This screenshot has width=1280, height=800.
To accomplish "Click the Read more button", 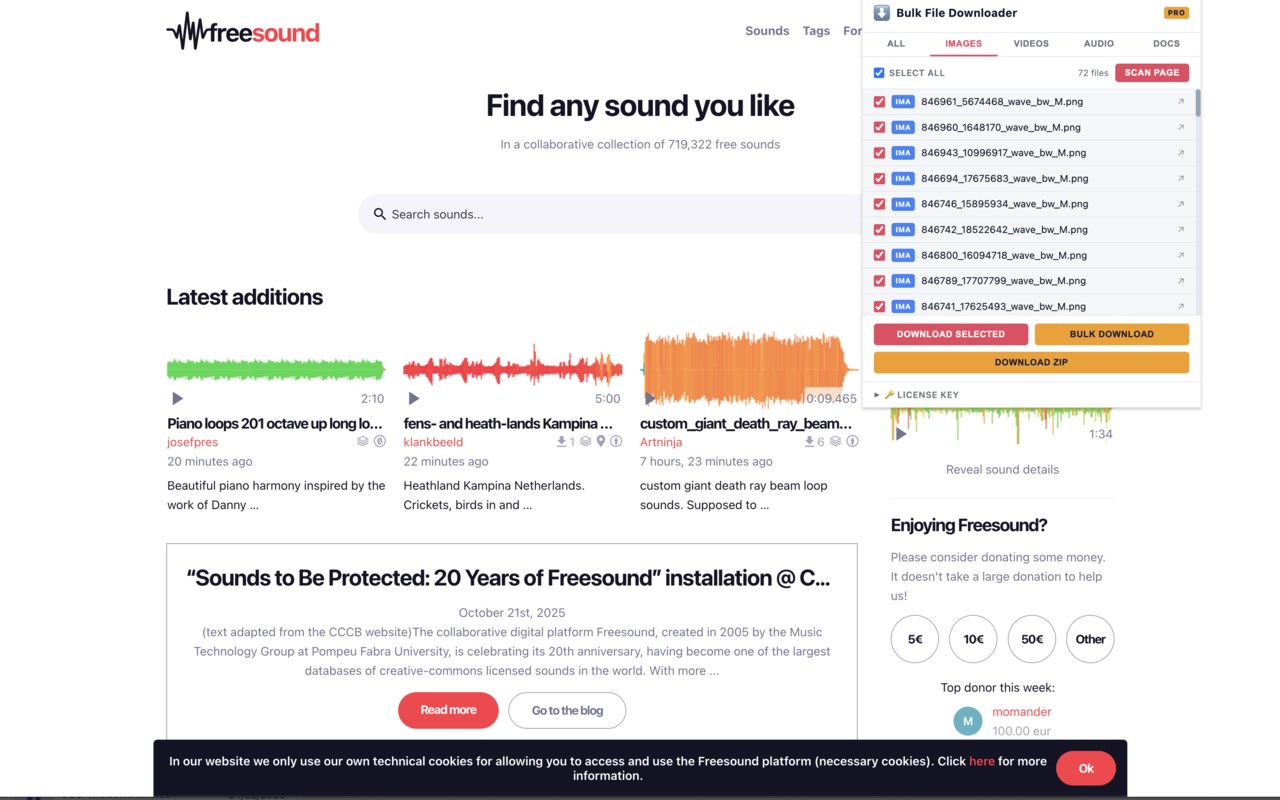I will [448, 710].
